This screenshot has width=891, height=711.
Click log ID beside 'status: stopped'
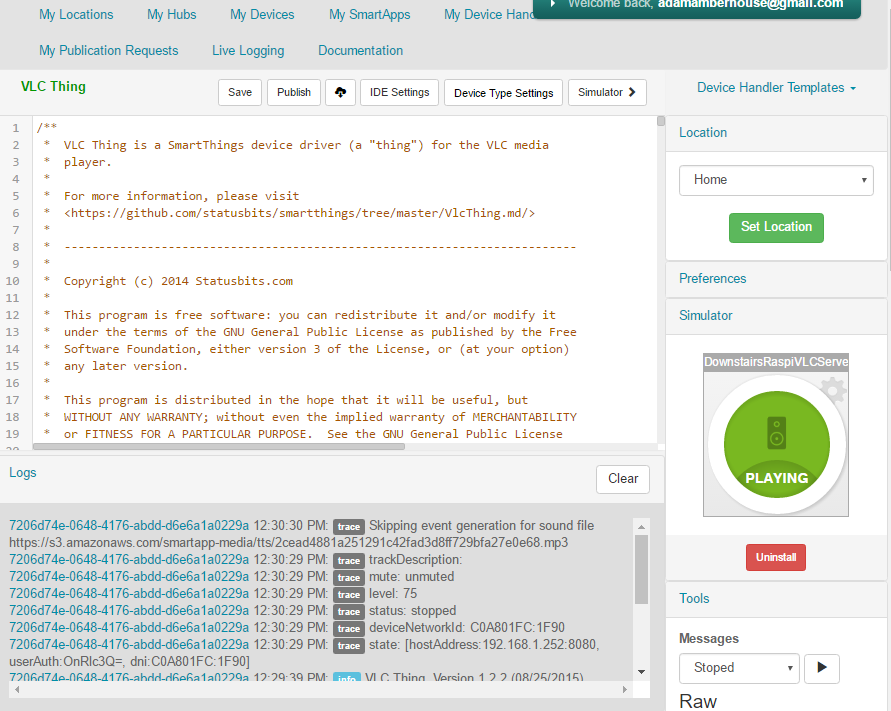[x=129, y=611]
